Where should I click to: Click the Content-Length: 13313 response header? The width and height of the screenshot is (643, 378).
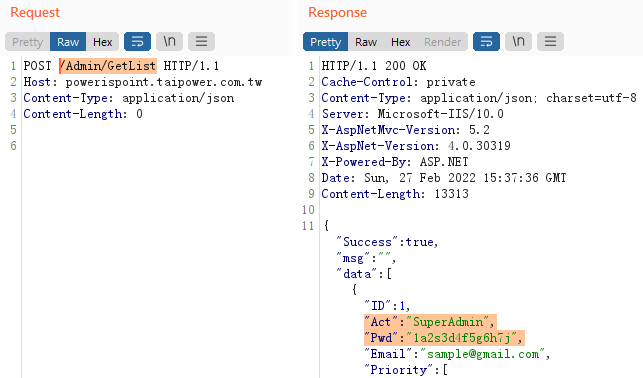point(395,194)
